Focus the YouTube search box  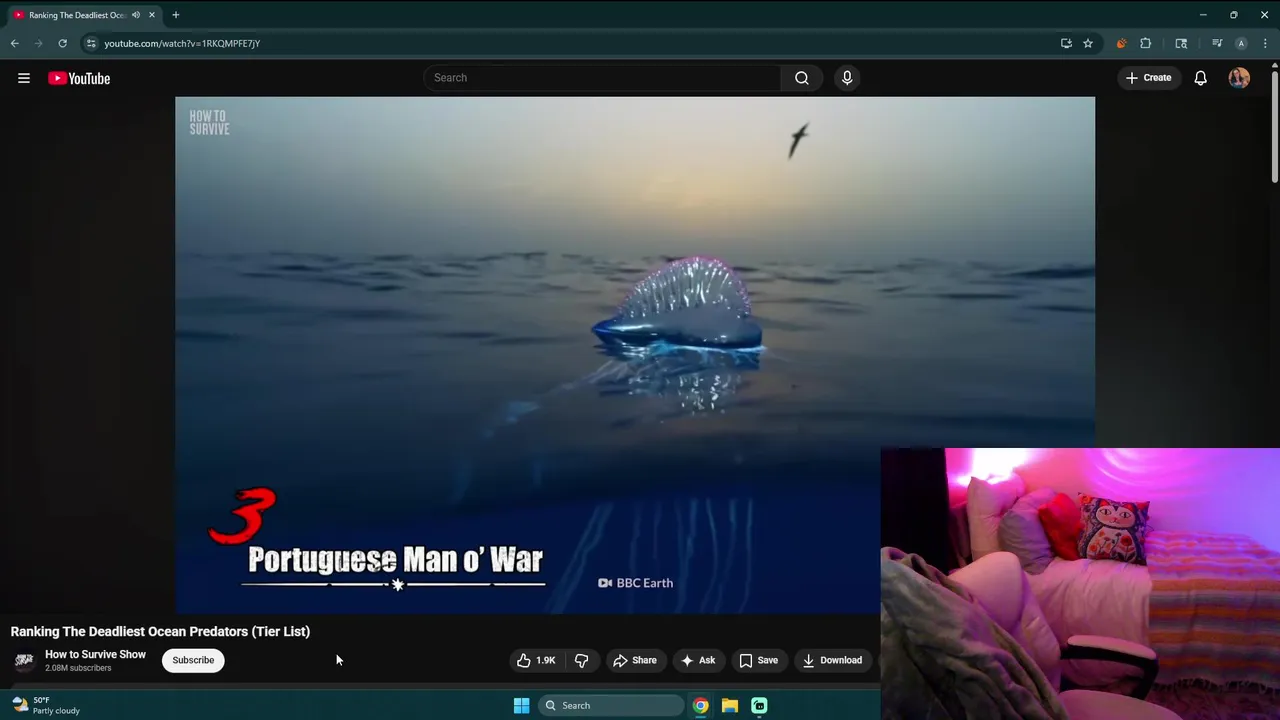tap(602, 78)
